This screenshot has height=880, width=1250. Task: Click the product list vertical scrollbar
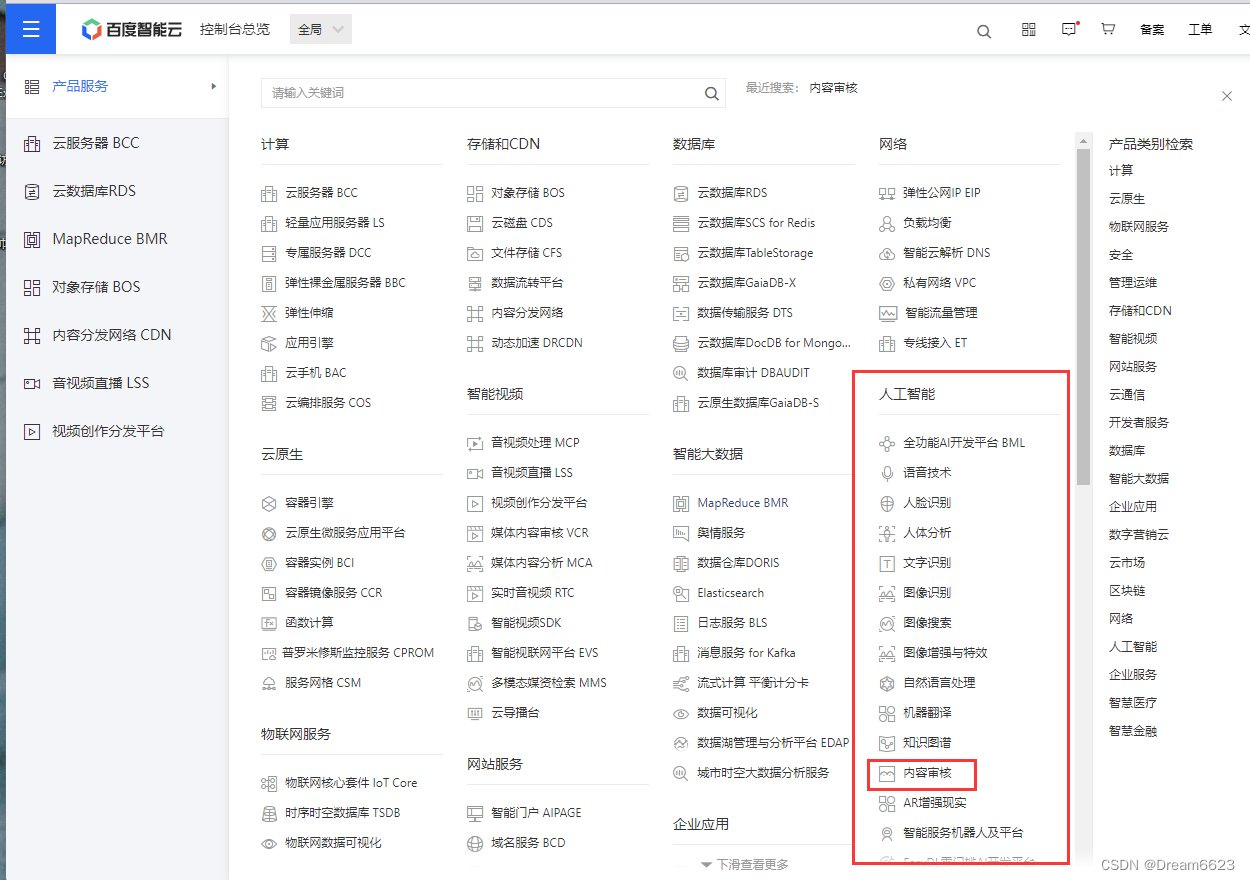point(1083,317)
